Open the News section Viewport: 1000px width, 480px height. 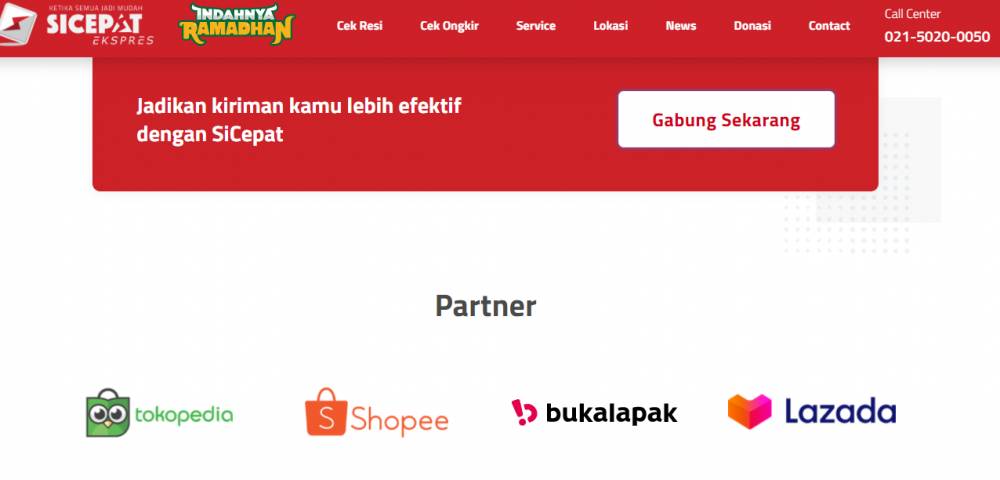pos(680,26)
